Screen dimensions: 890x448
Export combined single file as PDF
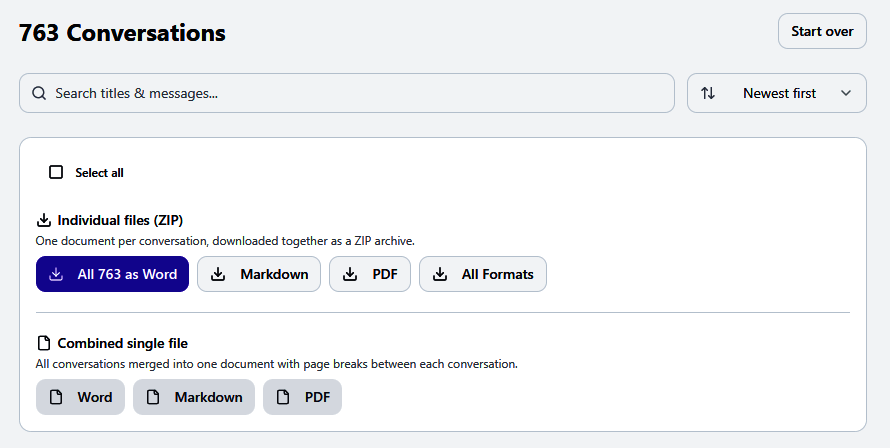[303, 397]
